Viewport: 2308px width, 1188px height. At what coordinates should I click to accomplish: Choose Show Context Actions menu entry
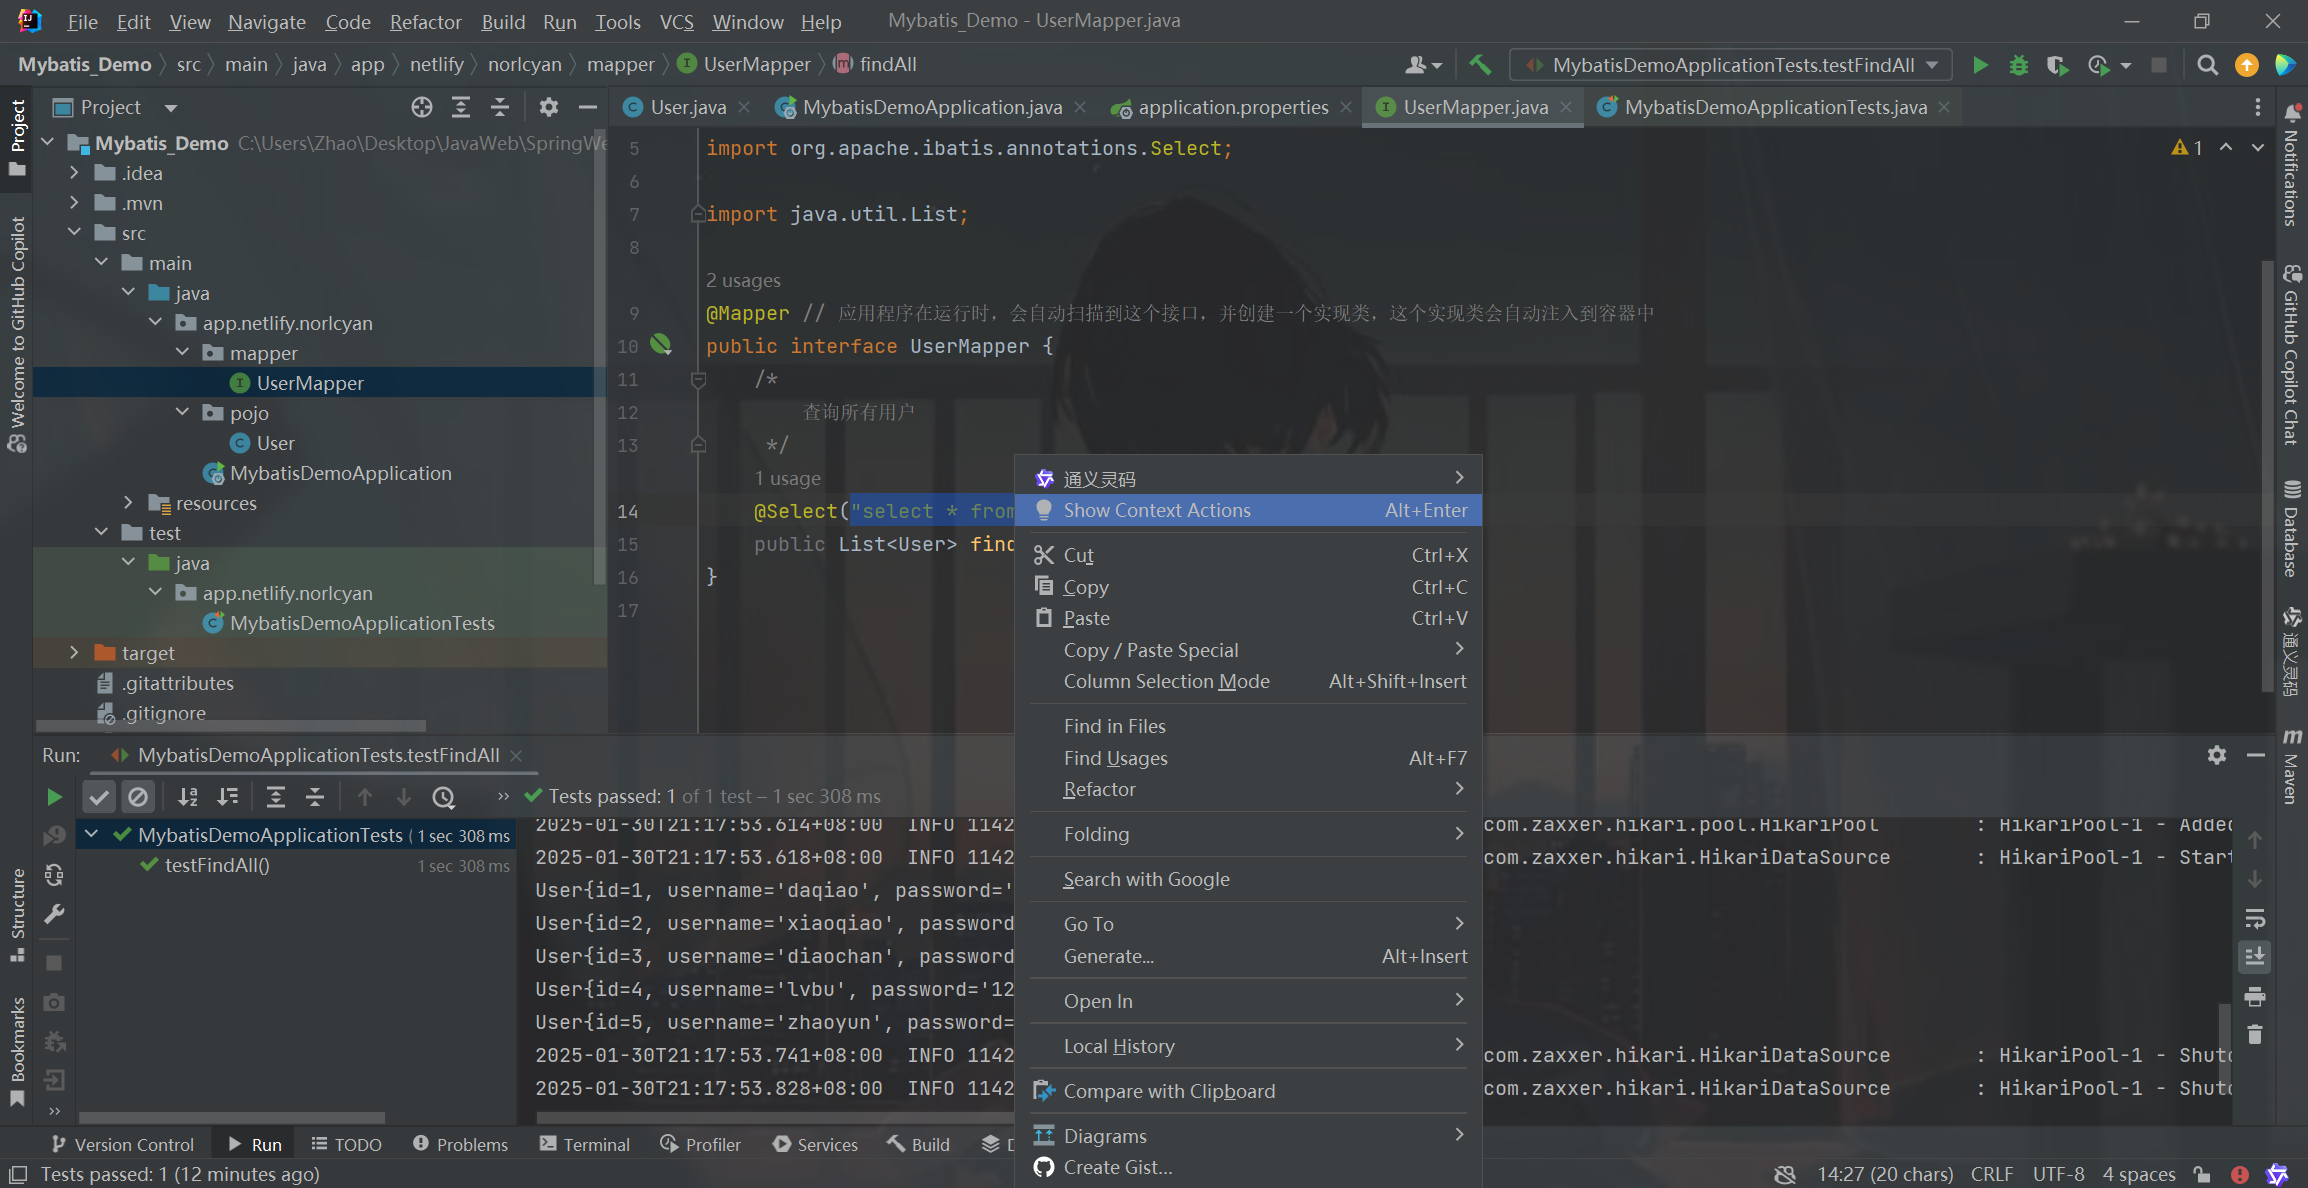click(1248, 510)
